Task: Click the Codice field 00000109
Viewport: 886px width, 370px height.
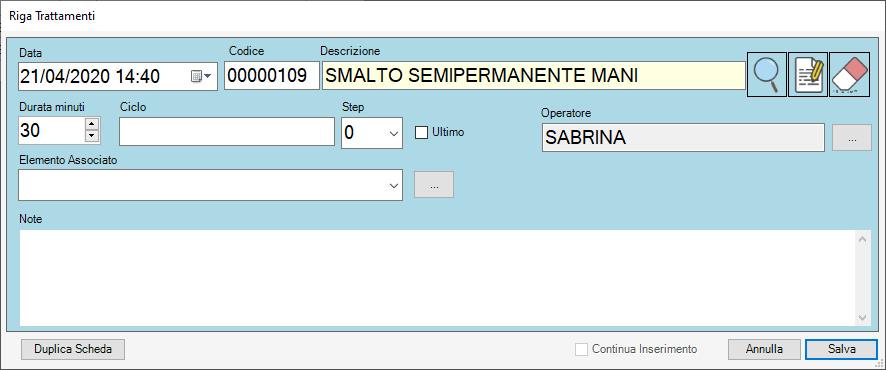Action: tap(272, 76)
